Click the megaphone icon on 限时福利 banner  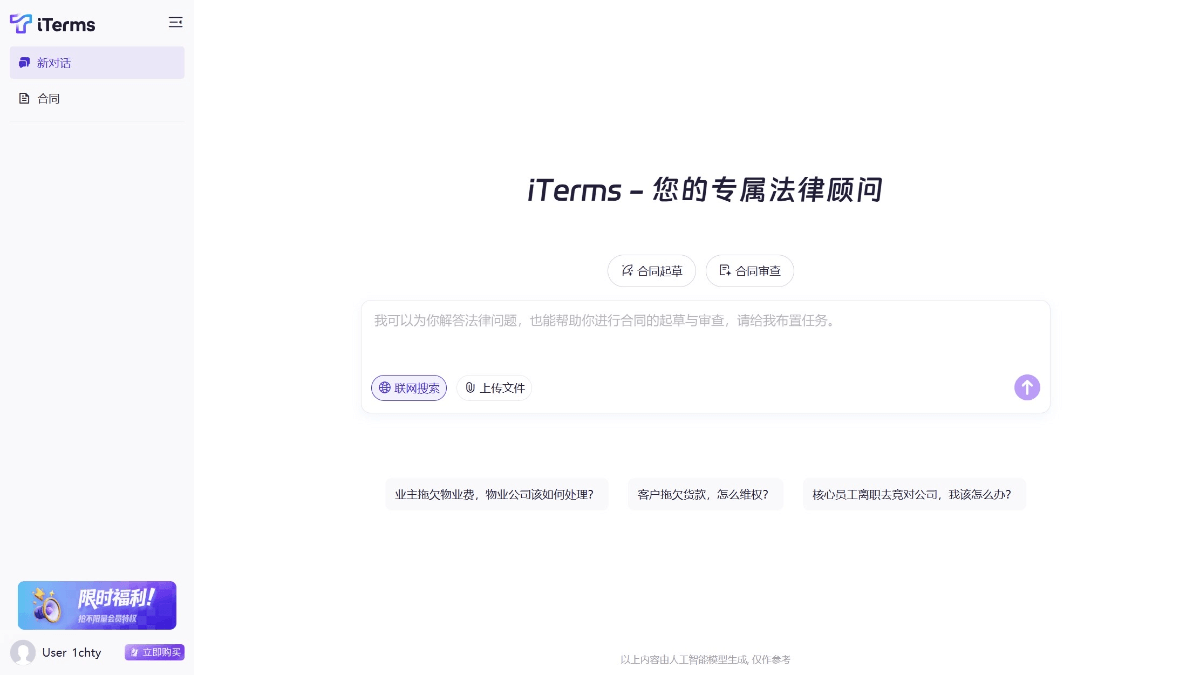(45, 605)
